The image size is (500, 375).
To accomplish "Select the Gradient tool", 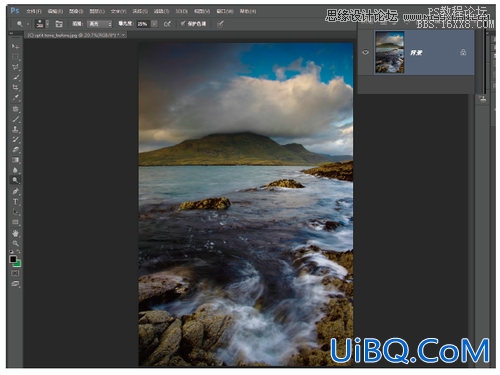I will [15, 160].
